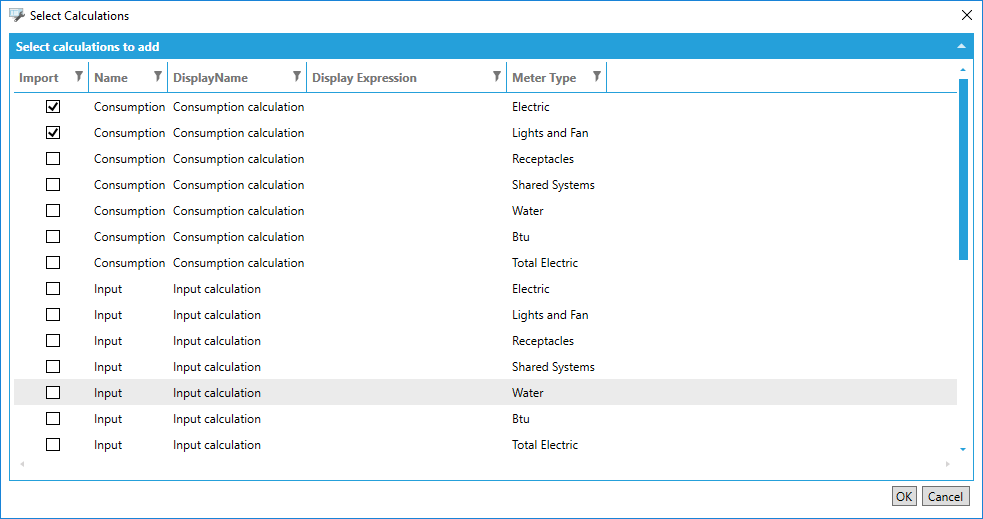Open filter for Display Expression column
The width and height of the screenshot is (983, 519).
pos(497,77)
